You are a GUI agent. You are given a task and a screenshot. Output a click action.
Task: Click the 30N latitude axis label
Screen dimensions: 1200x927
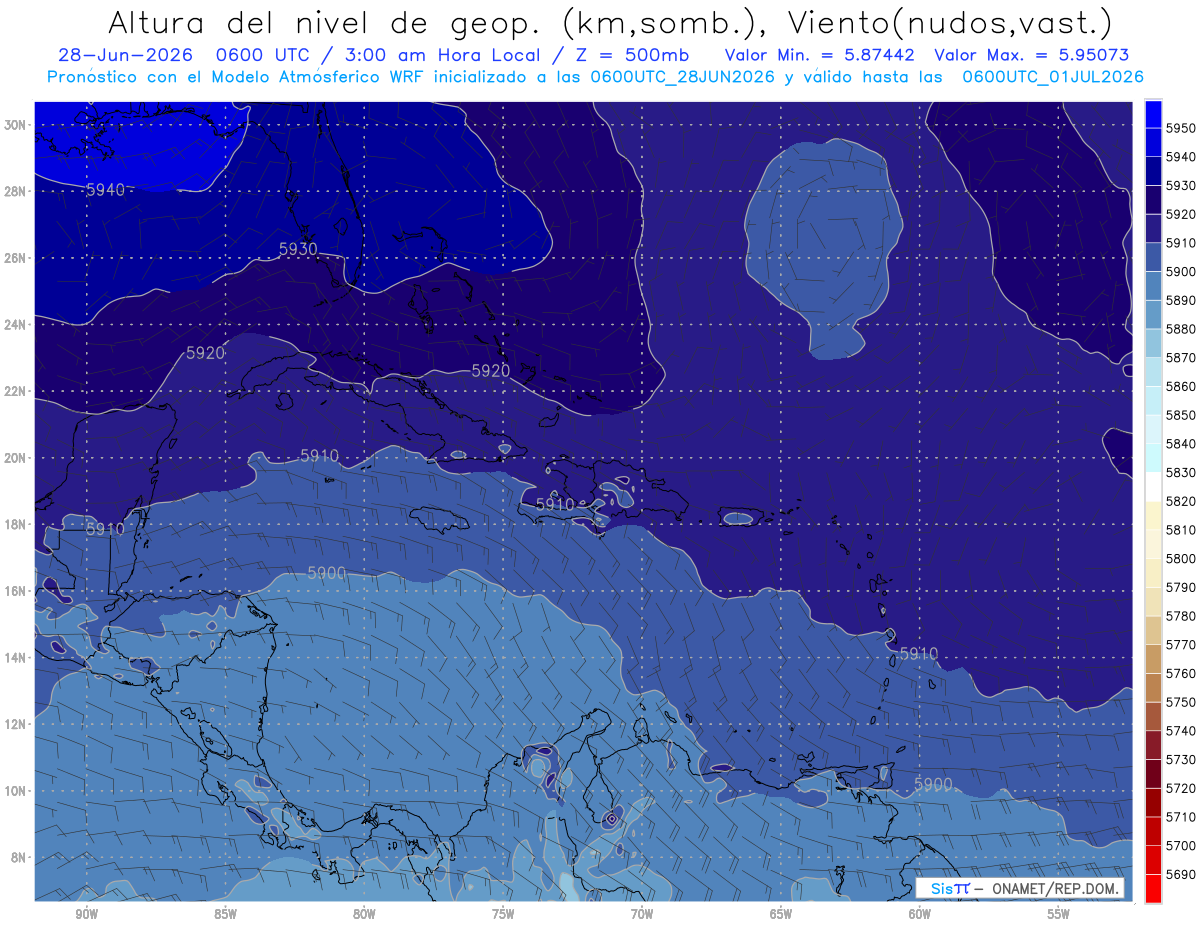[13, 125]
